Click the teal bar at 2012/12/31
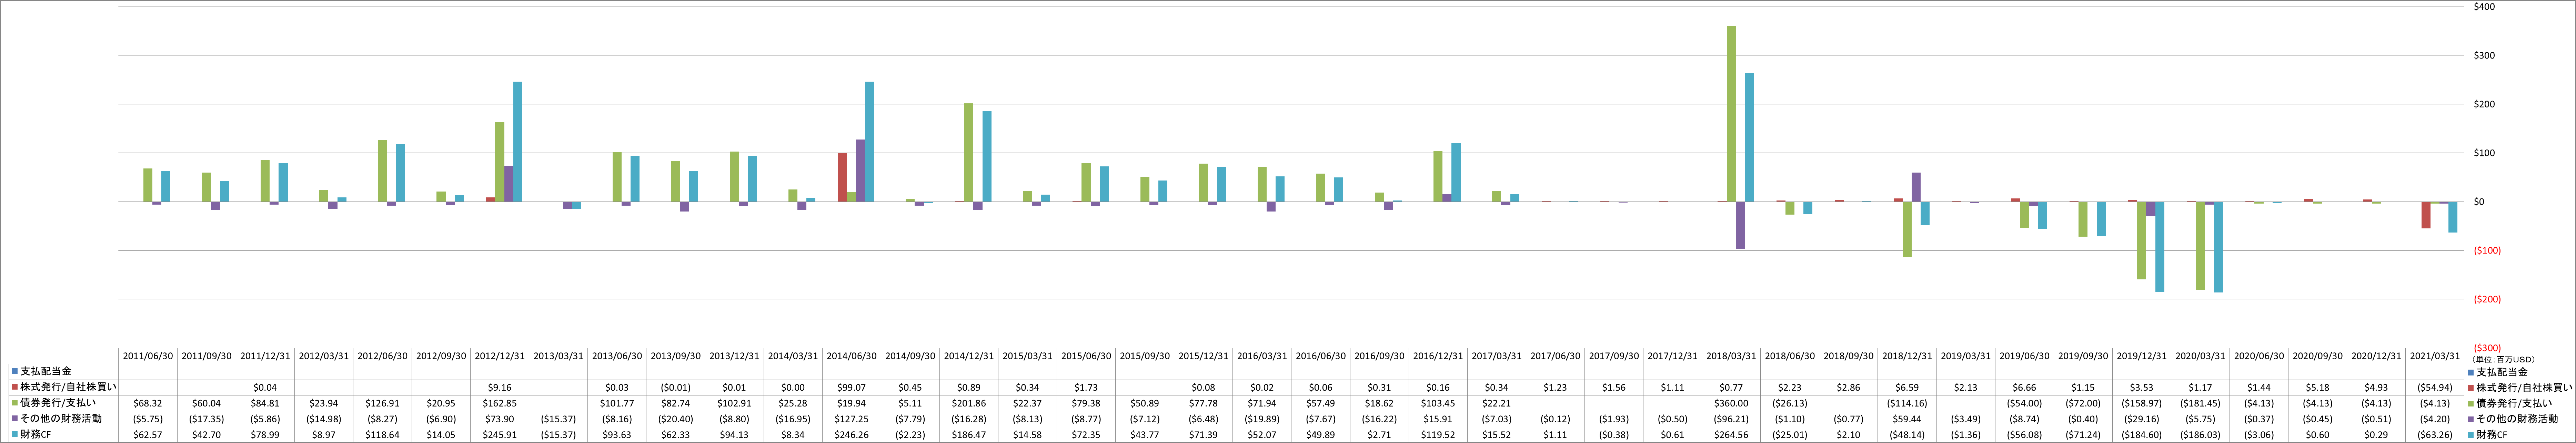This screenshot has height=443, width=2576. (x=518, y=142)
